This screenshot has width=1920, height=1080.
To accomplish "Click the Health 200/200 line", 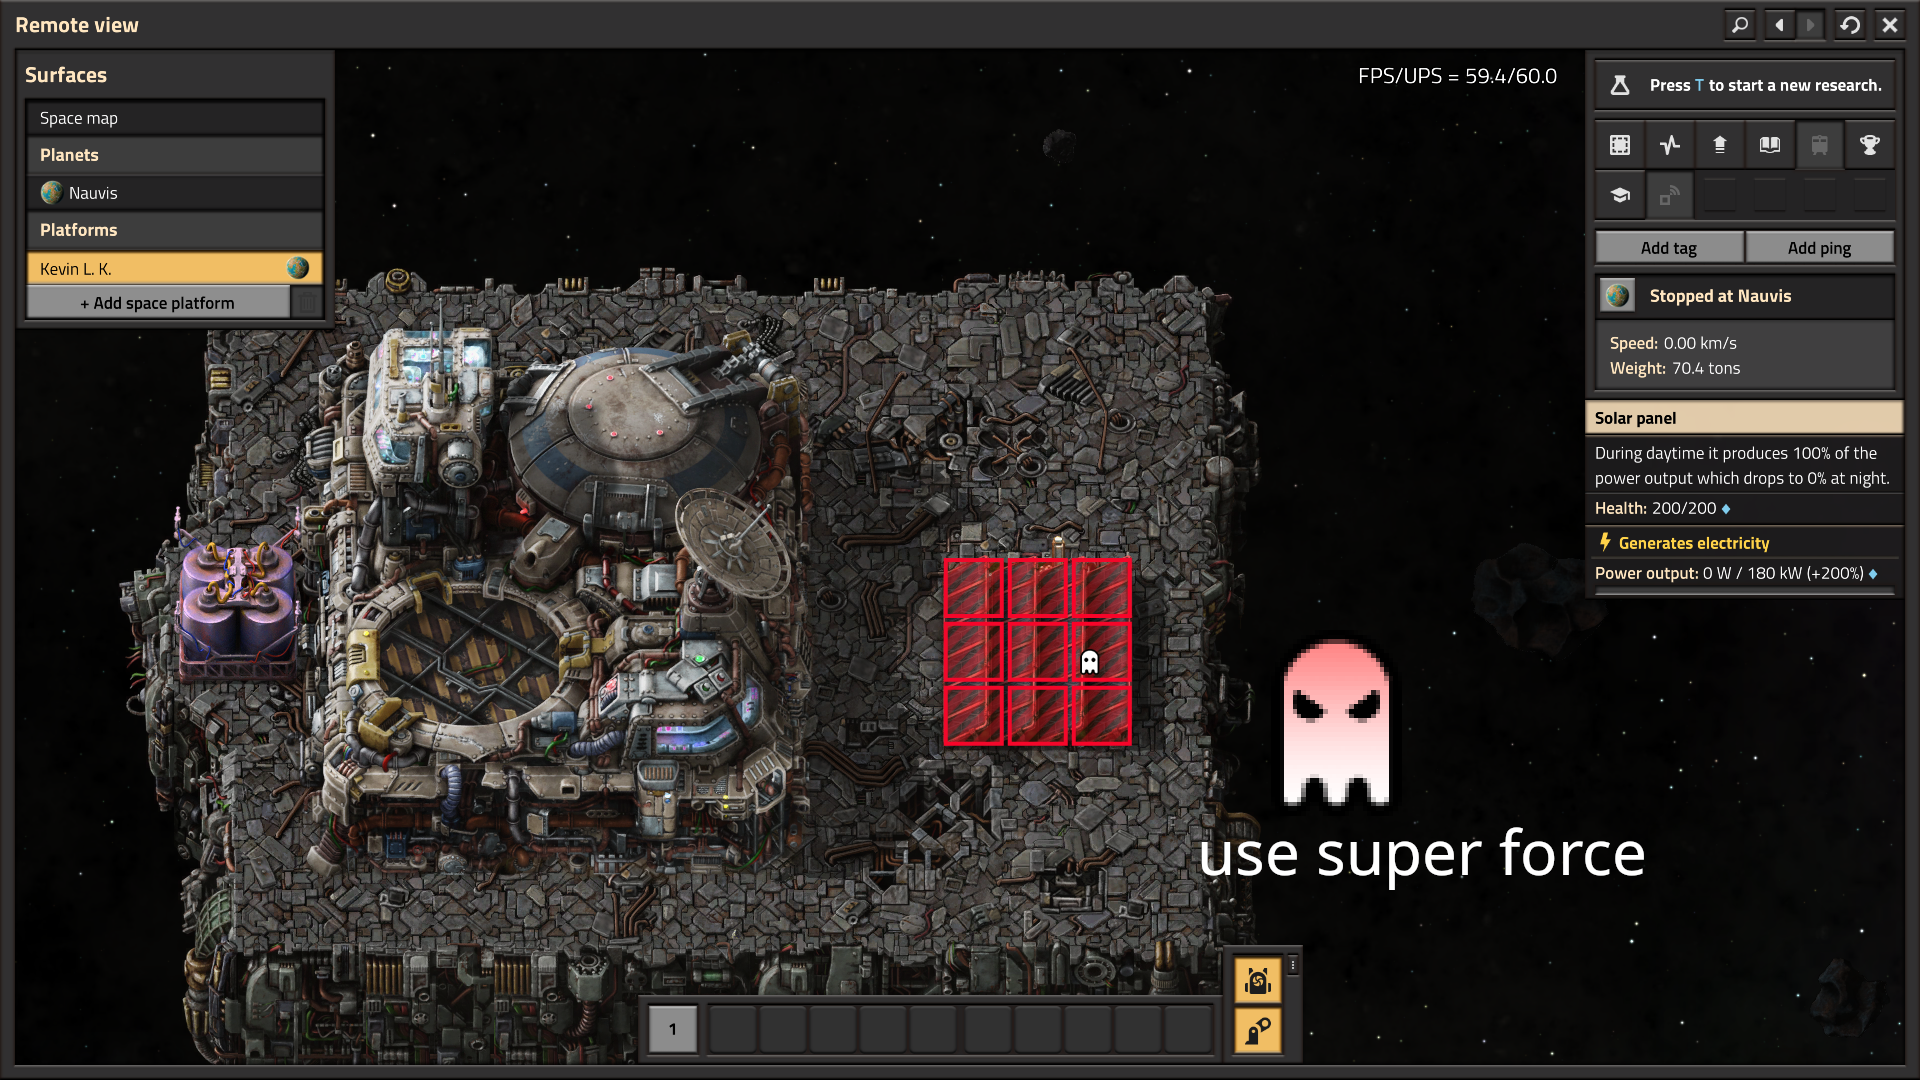I will click(1662, 508).
